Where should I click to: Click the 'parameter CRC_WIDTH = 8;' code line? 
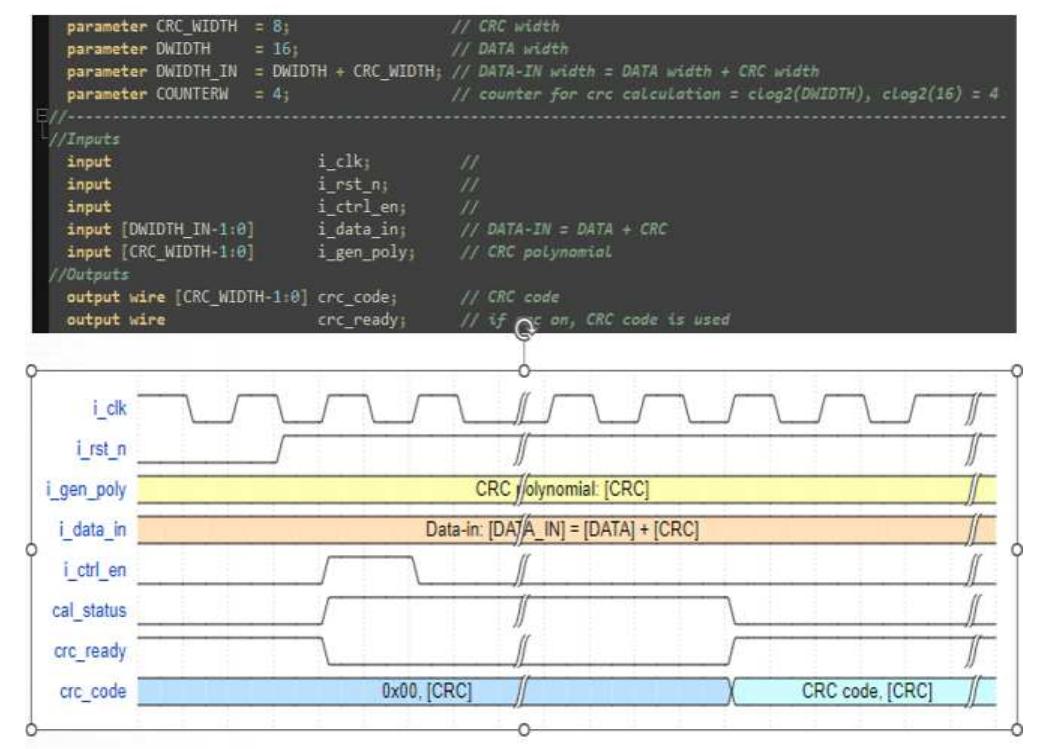[x=178, y=27]
